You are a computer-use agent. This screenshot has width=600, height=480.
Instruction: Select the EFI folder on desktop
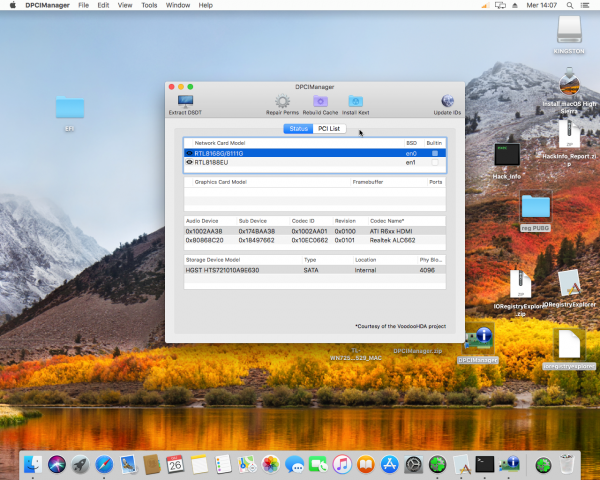point(70,108)
